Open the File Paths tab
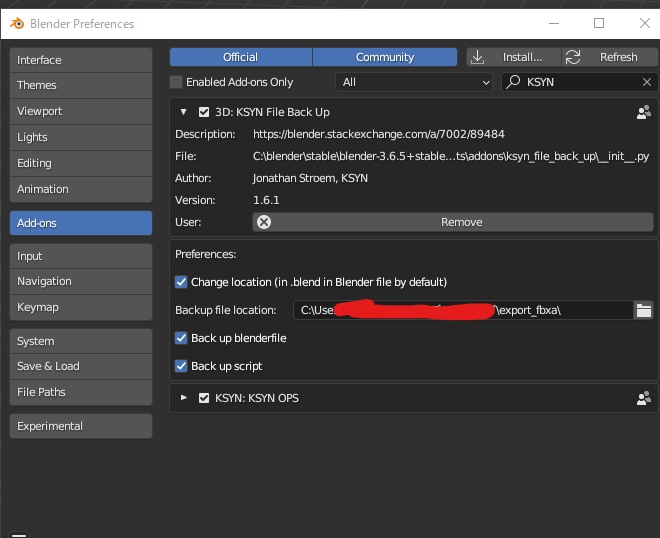The height and width of the screenshot is (538, 660). click(81, 392)
